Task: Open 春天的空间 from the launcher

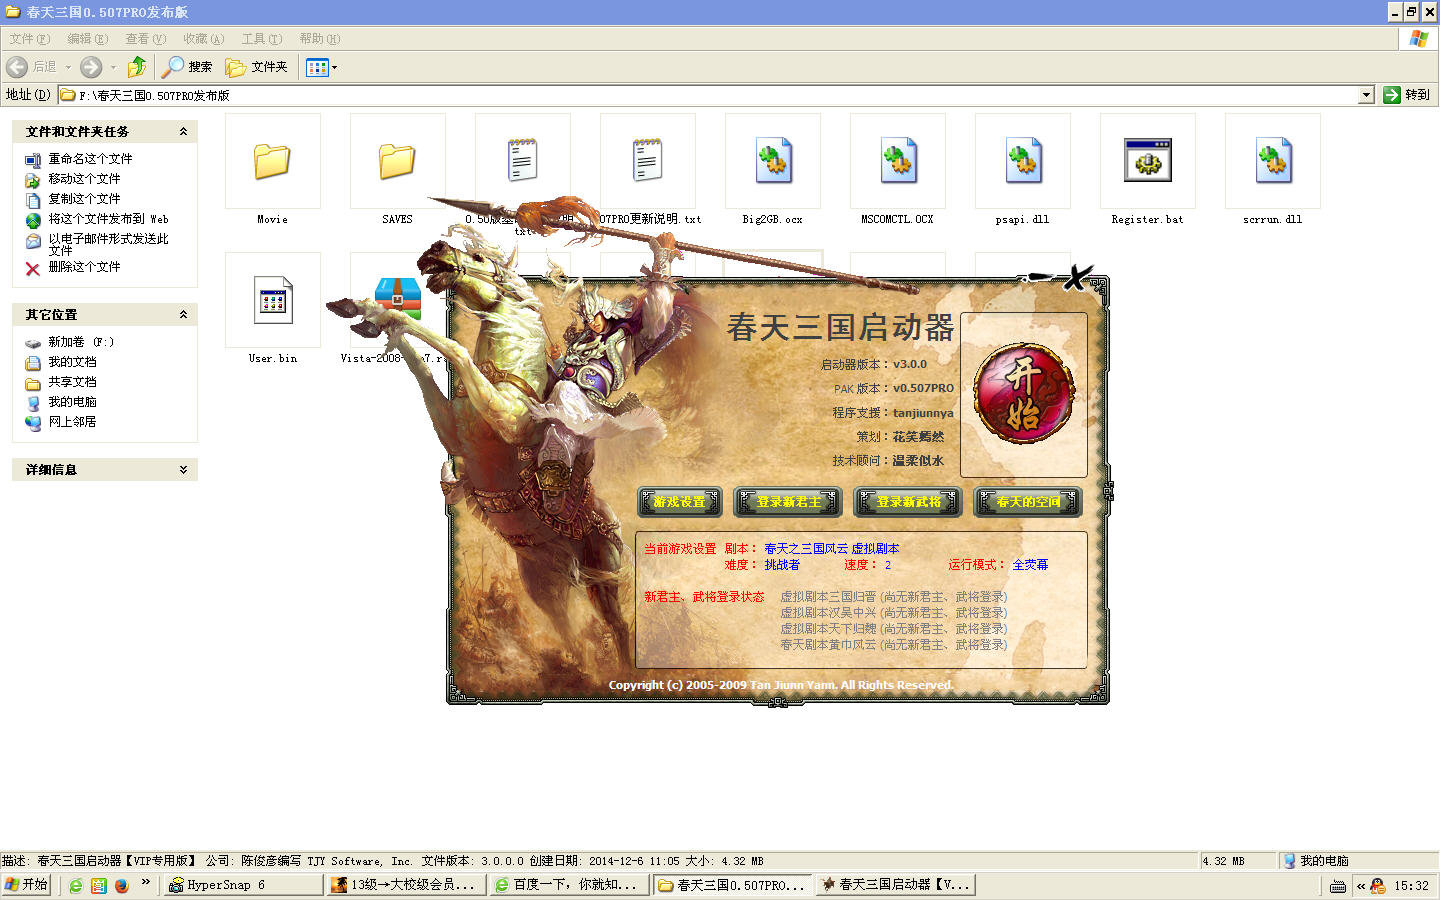Action: pos(1028,502)
